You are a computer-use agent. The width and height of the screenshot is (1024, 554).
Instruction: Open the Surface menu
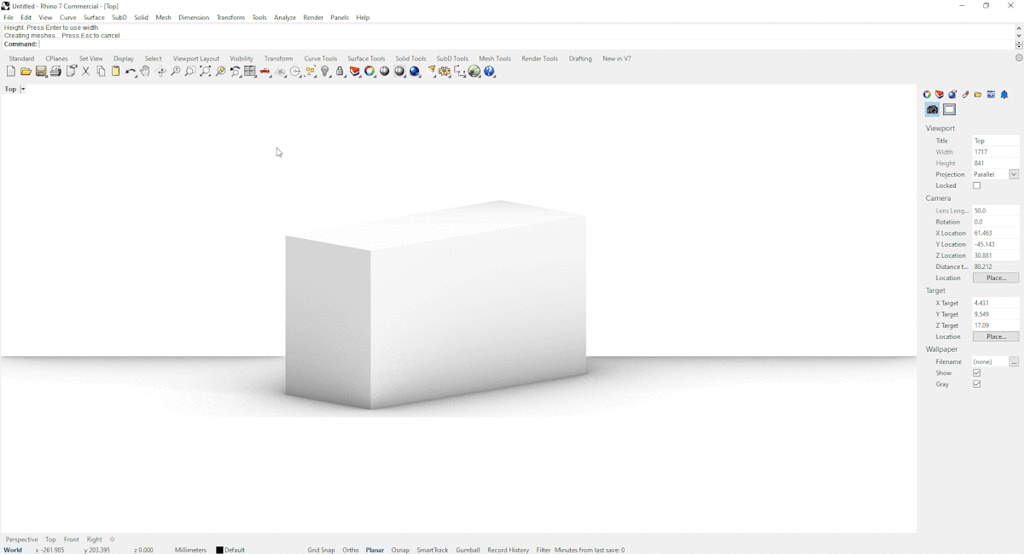(94, 18)
